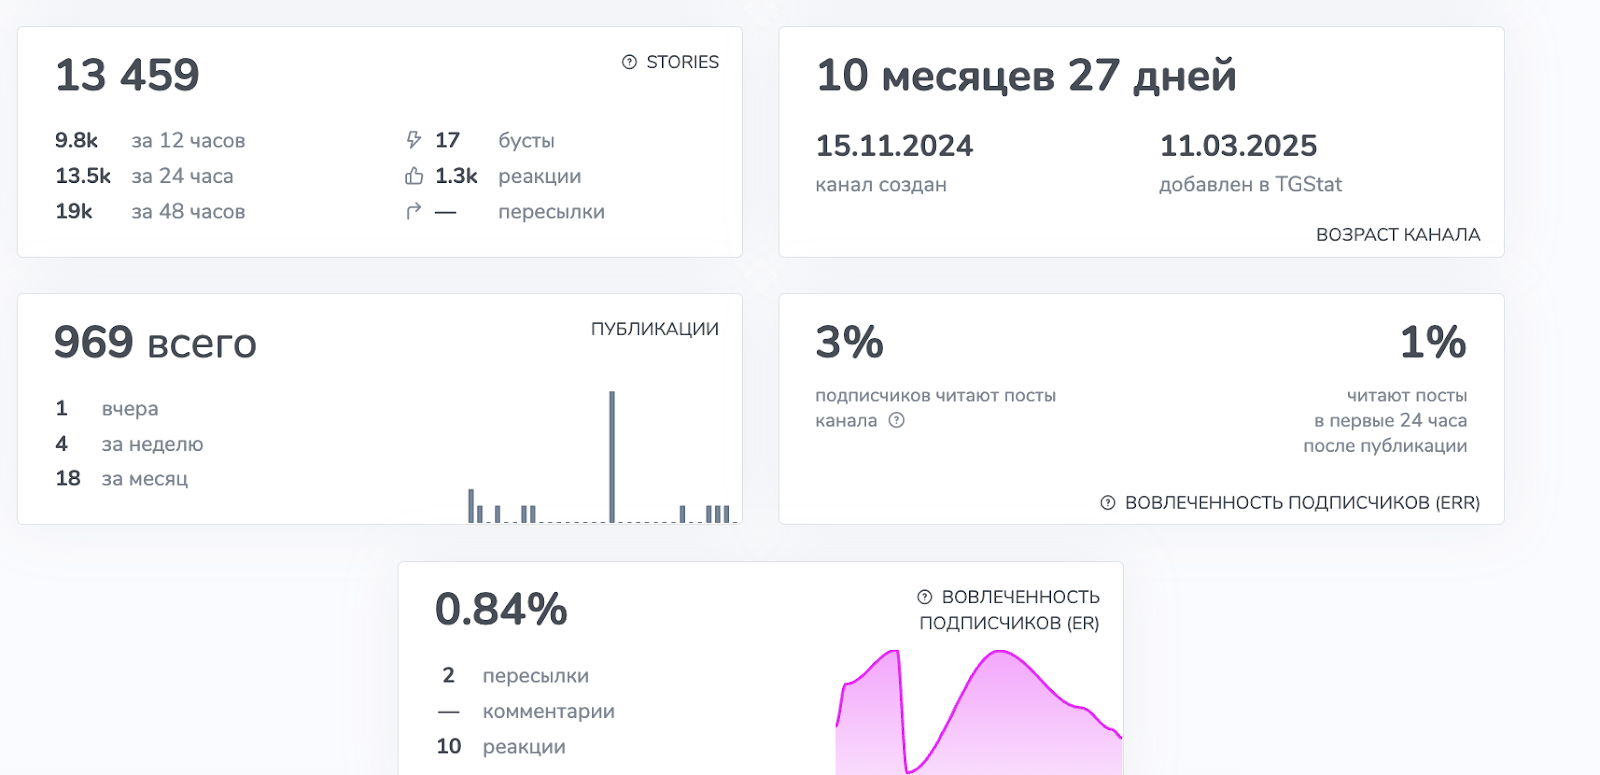Open help icon for ВОВЛЕЧЕННОСТЬ ПОДПИСЧИКОВ (ER)
The width and height of the screenshot is (1600, 775).
(x=925, y=597)
